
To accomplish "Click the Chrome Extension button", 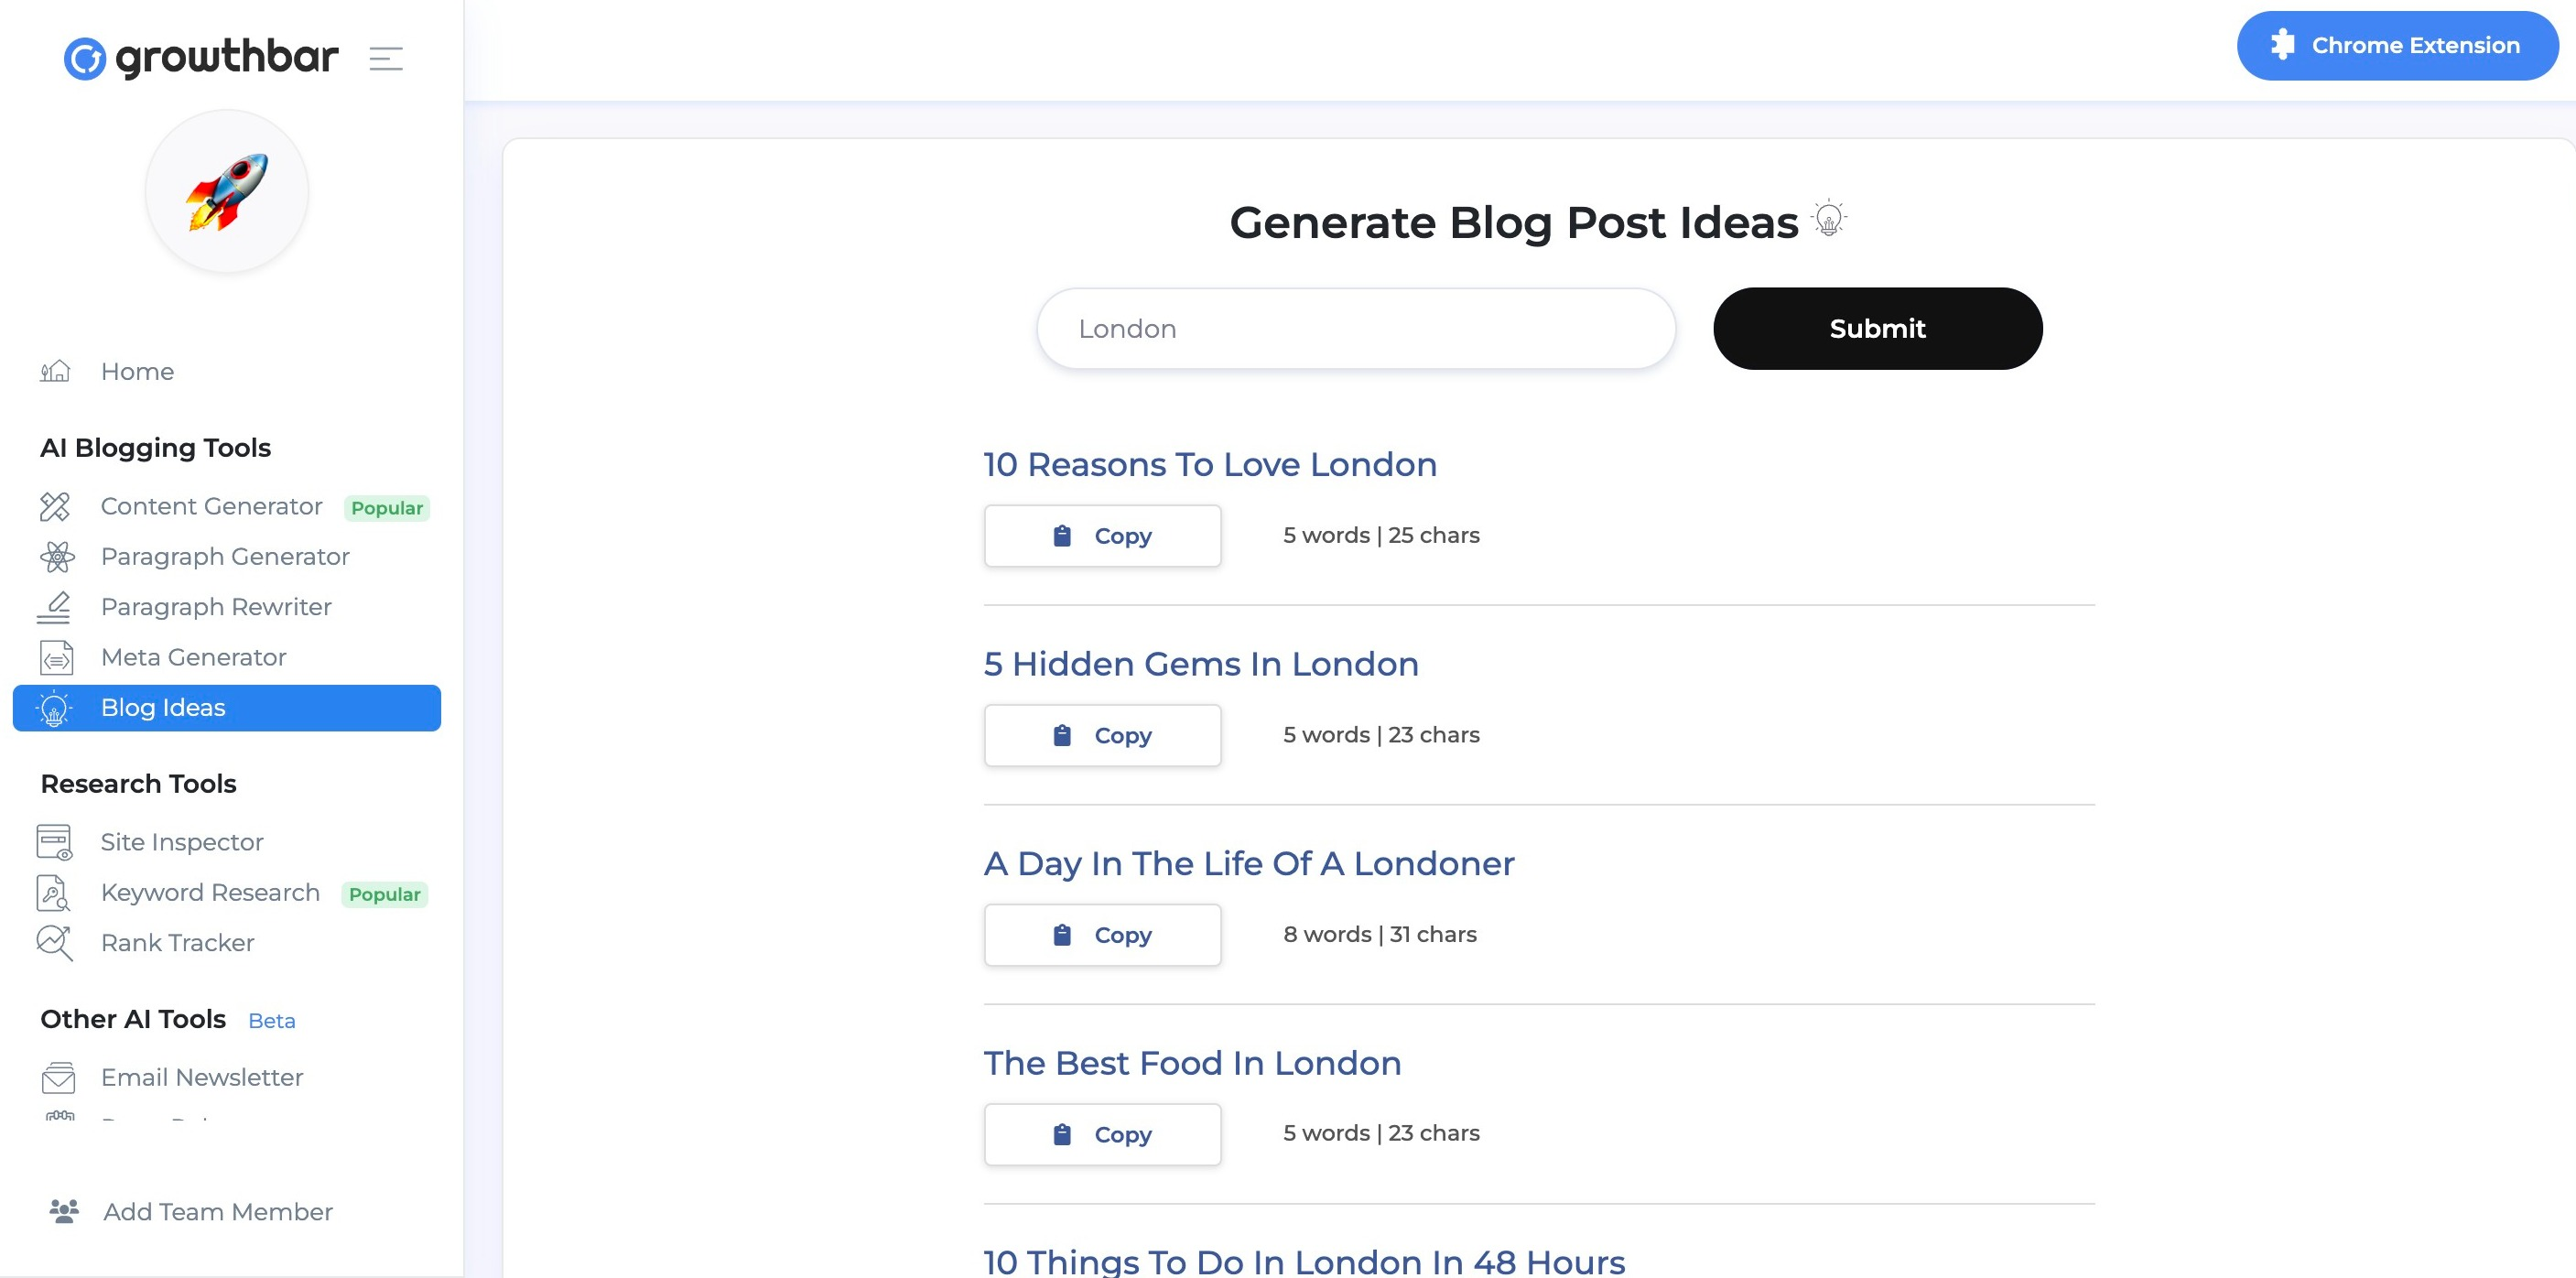I will point(2397,46).
